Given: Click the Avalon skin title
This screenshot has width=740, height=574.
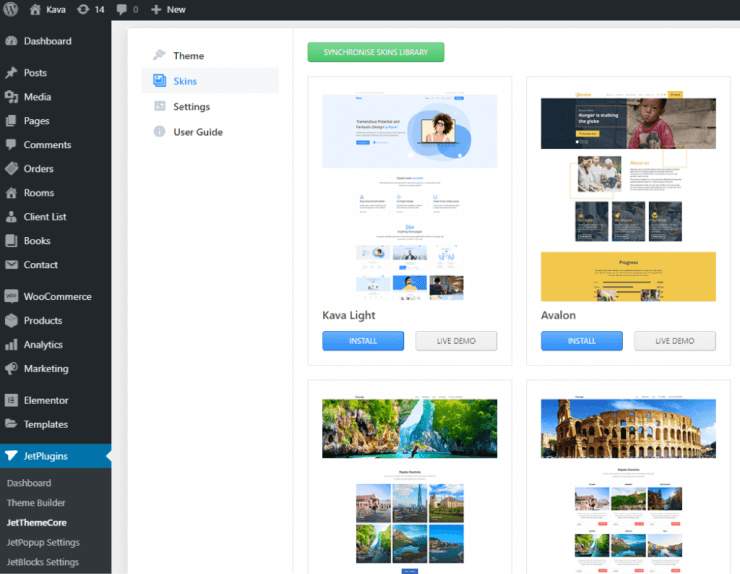Looking at the screenshot, I should (x=558, y=315).
